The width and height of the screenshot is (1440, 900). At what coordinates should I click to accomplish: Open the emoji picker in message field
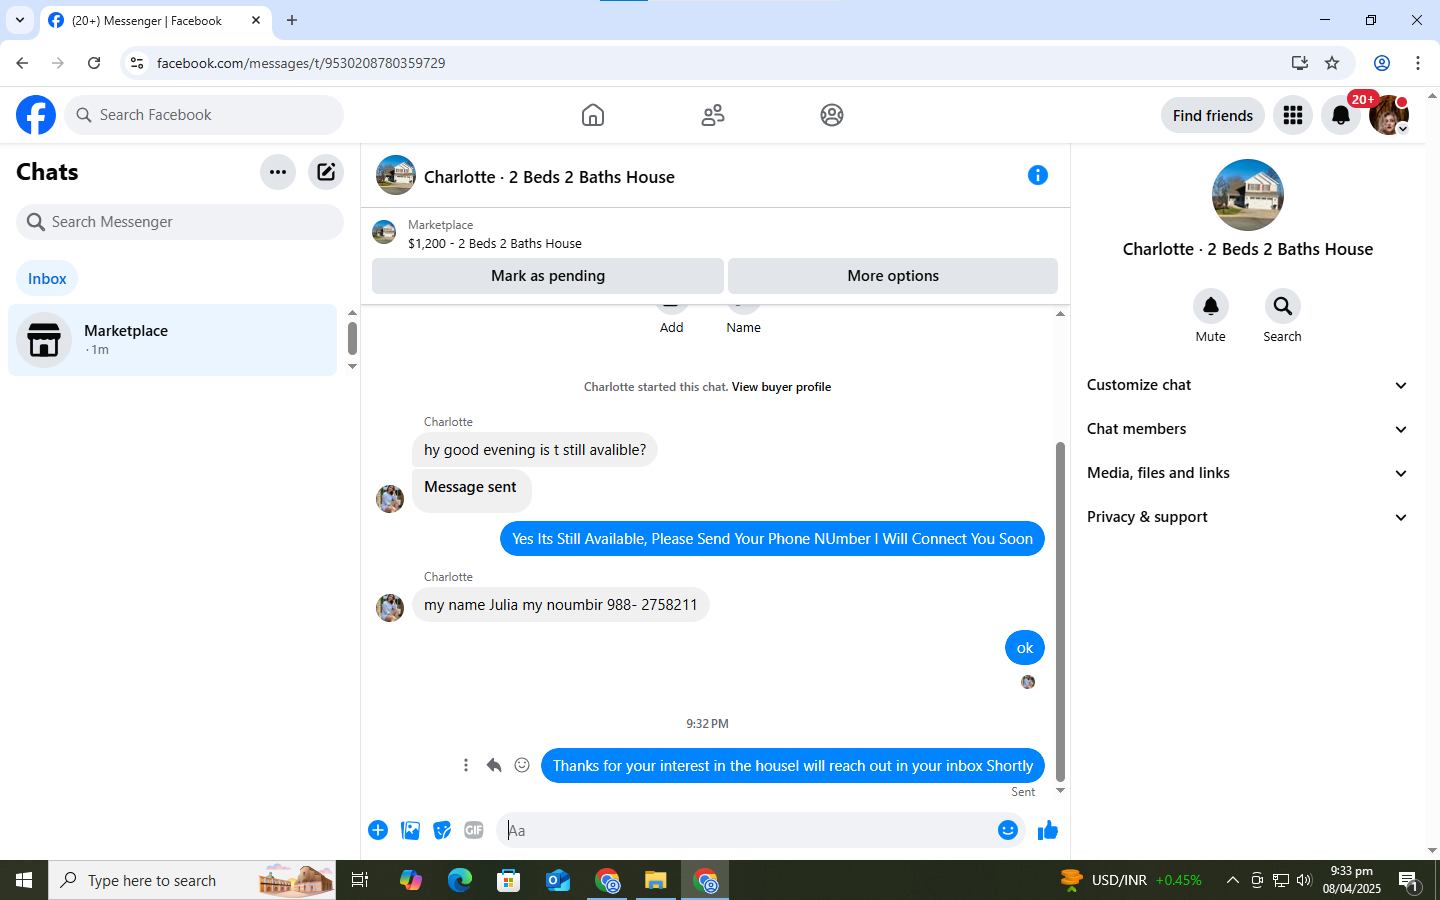coord(1008,830)
